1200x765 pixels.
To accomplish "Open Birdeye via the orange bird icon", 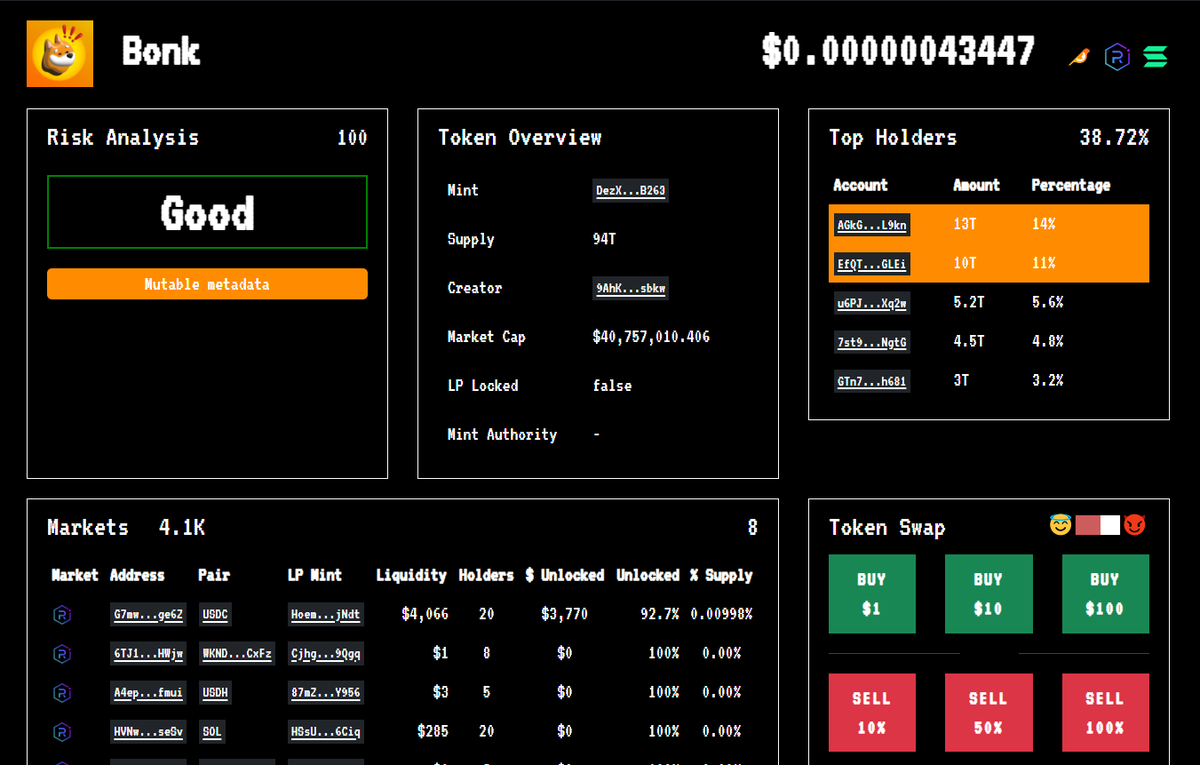I will pos(1078,57).
